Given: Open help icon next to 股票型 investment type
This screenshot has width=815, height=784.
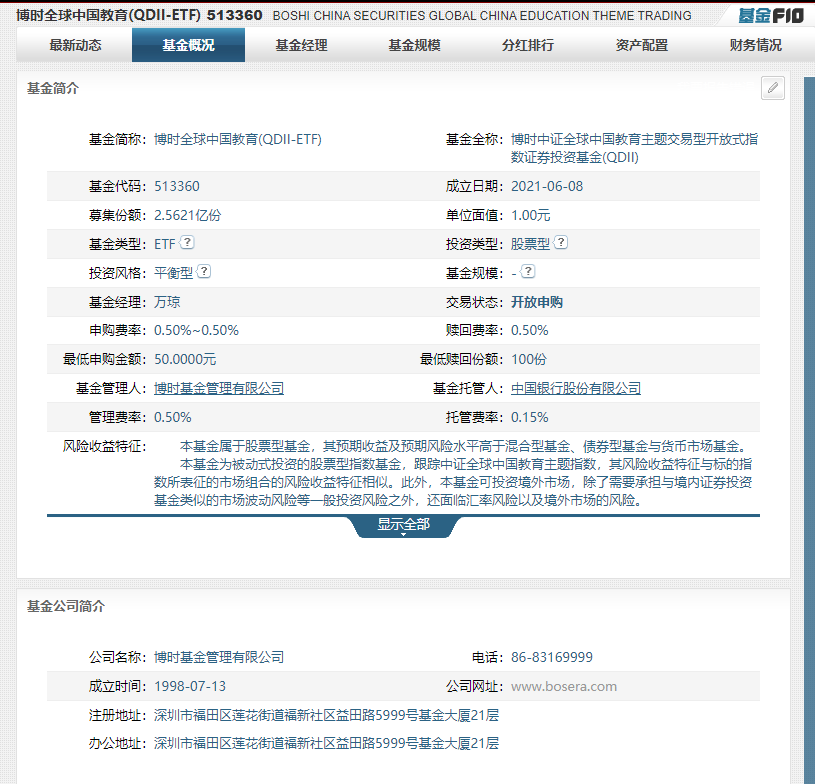Looking at the screenshot, I should tap(561, 242).
